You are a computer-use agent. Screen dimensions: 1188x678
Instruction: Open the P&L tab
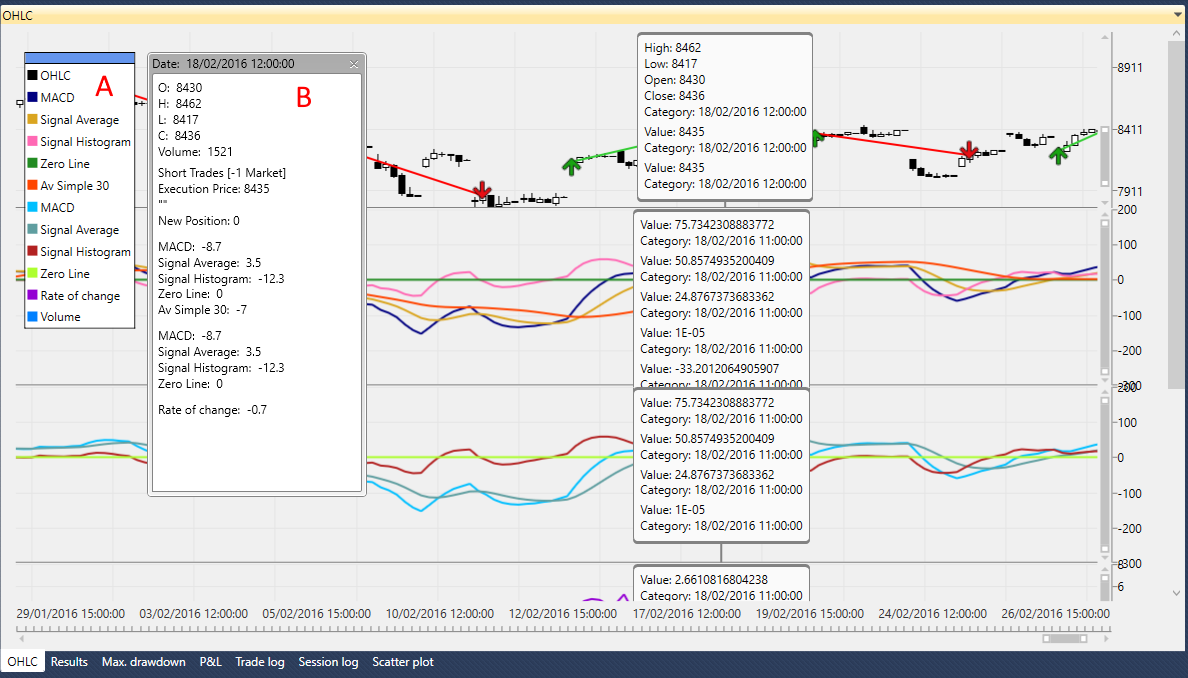coord(210,661)
